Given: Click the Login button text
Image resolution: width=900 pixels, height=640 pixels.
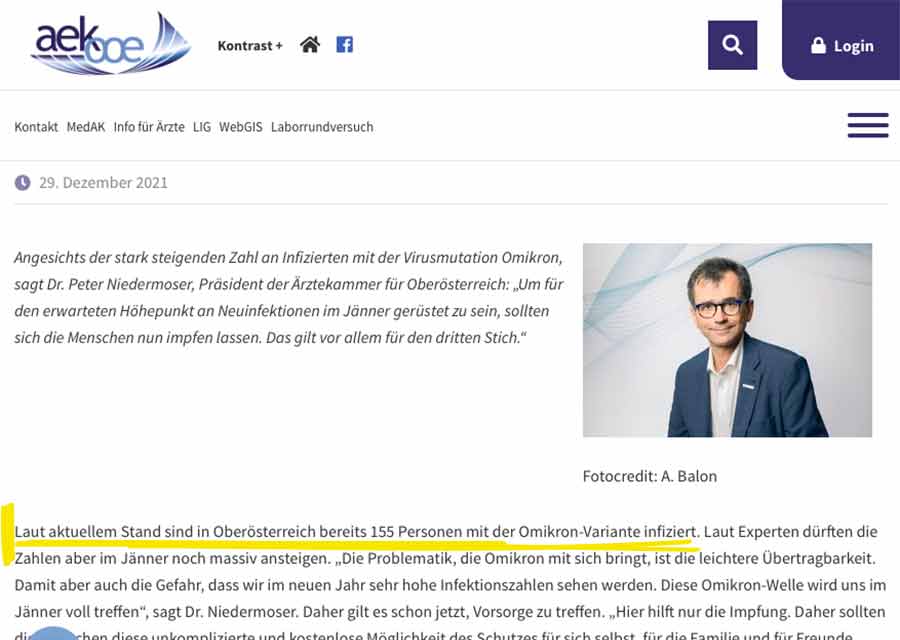Looking at the screenshot, I should (x=854, y=46).
